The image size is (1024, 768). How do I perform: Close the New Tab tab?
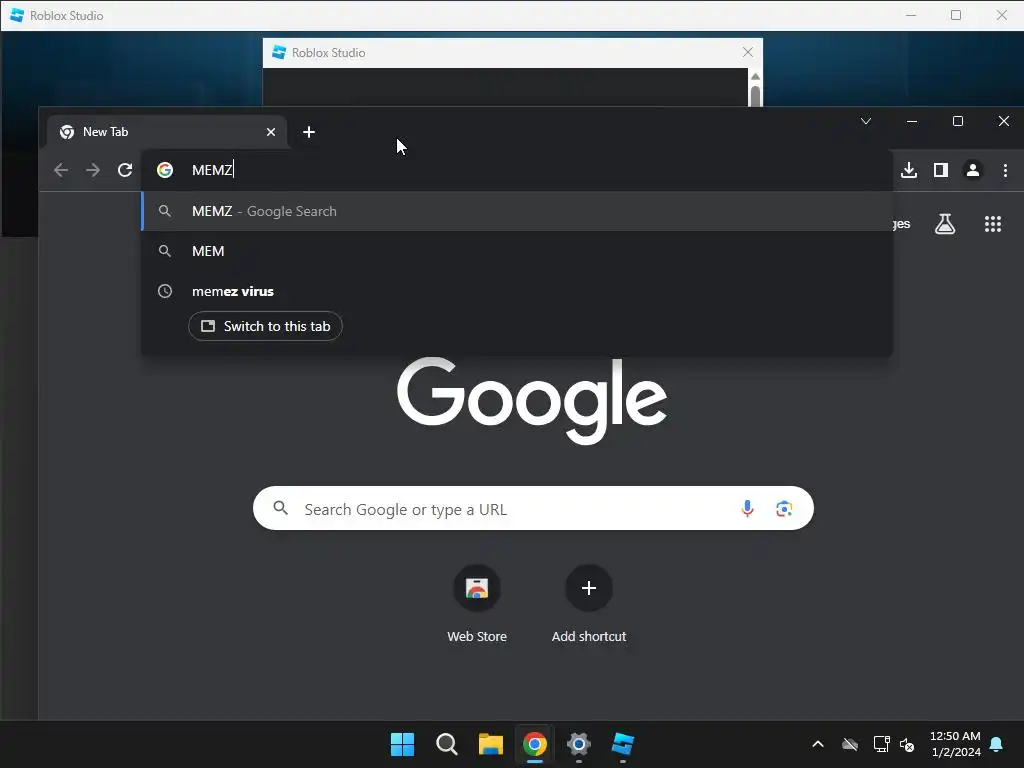pyautogui.click(x=271, y=132)
